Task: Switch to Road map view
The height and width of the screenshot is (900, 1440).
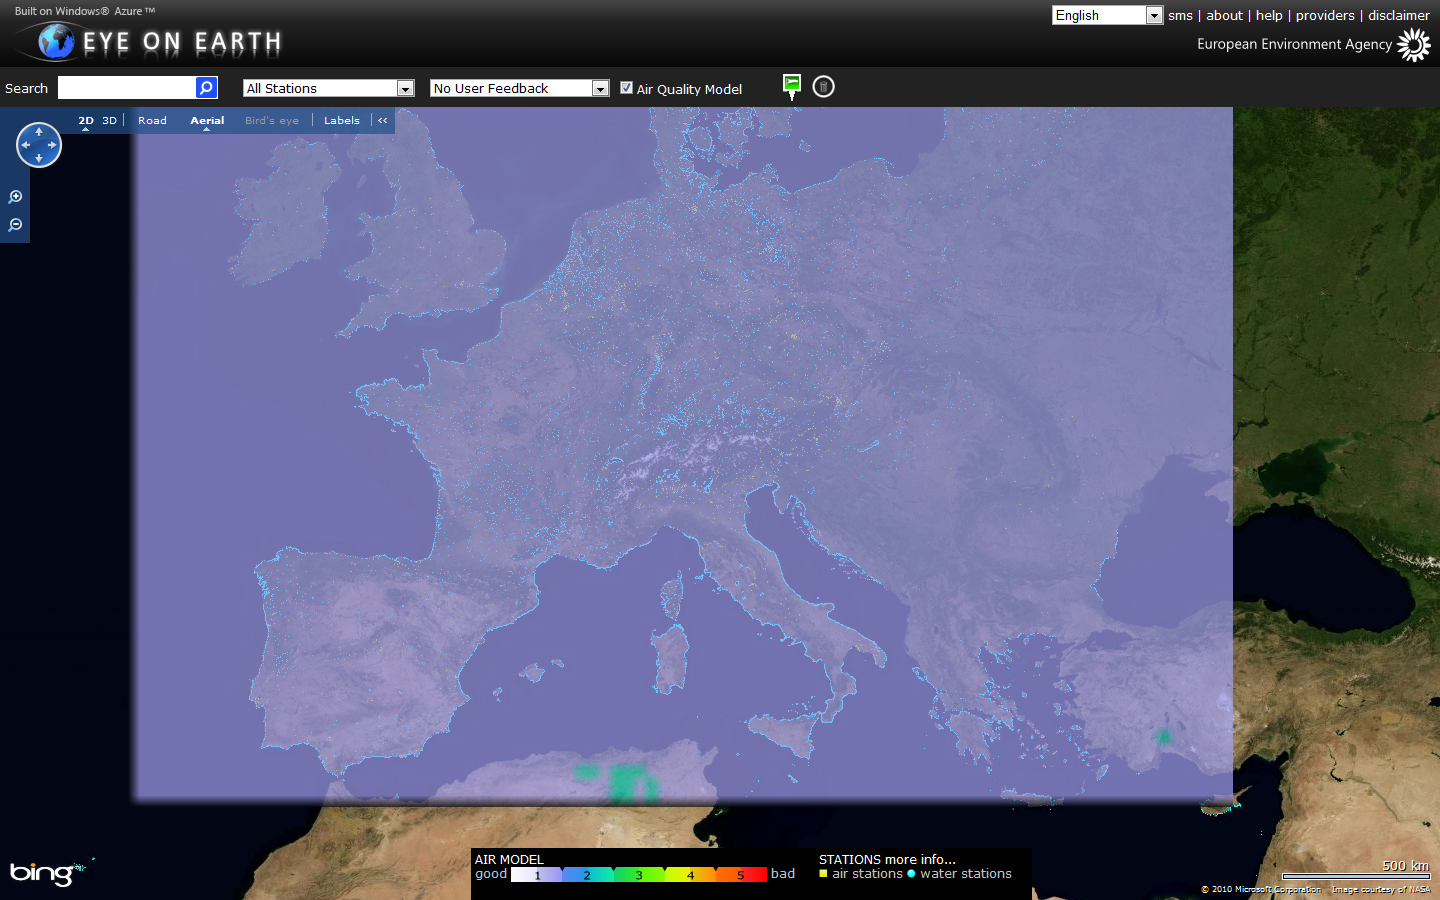Action: coord(152,120)
